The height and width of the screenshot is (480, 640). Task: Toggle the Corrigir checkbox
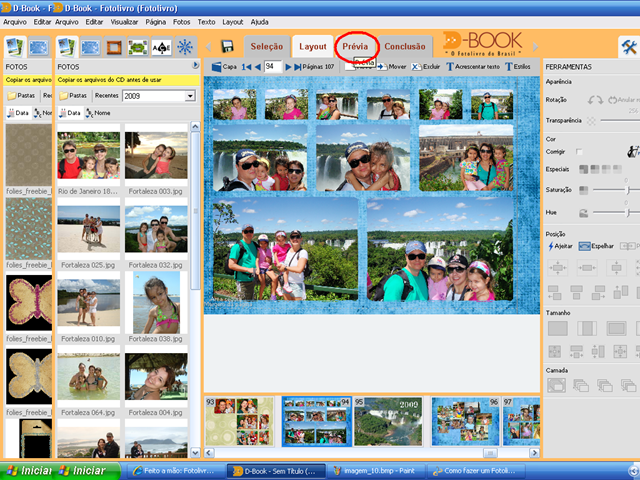click(x=579, y=151)
